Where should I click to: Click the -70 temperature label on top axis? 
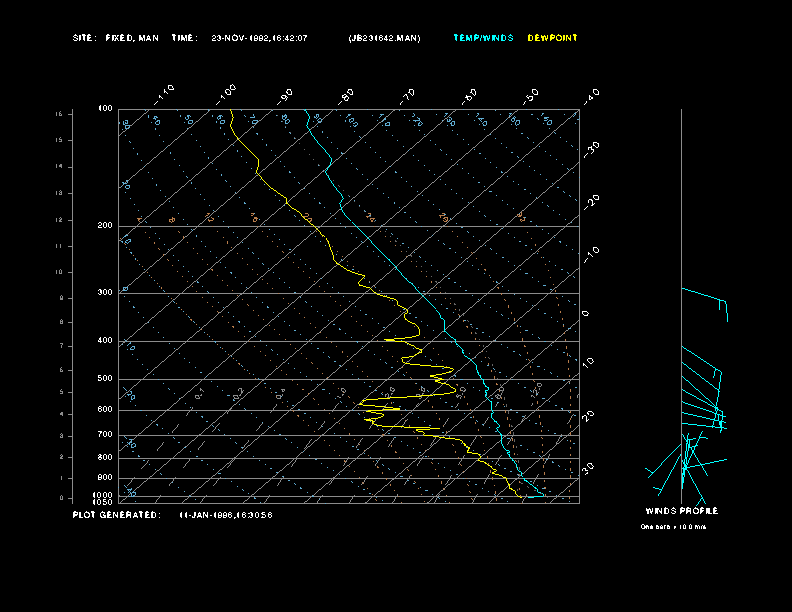point(408,96)
